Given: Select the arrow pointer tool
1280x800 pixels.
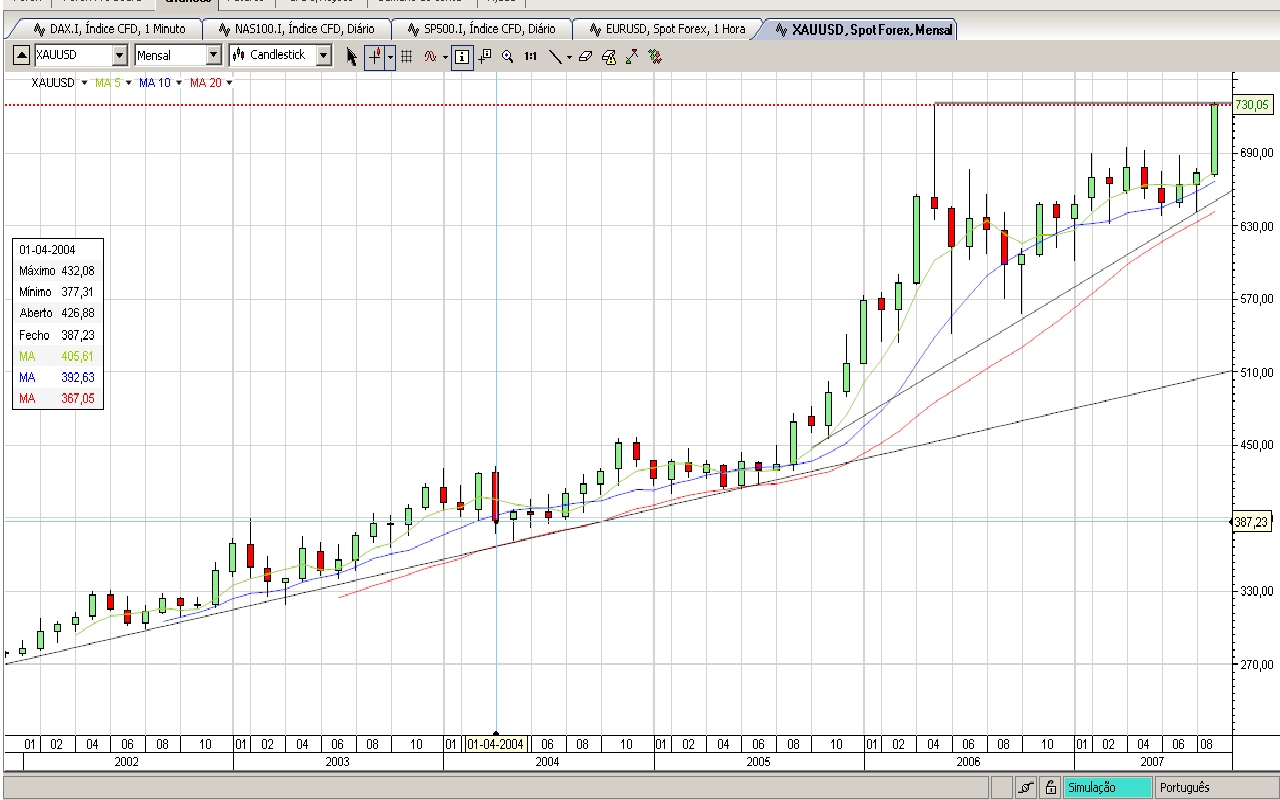Looking at the screenshot, I should [x=352, y=57].
